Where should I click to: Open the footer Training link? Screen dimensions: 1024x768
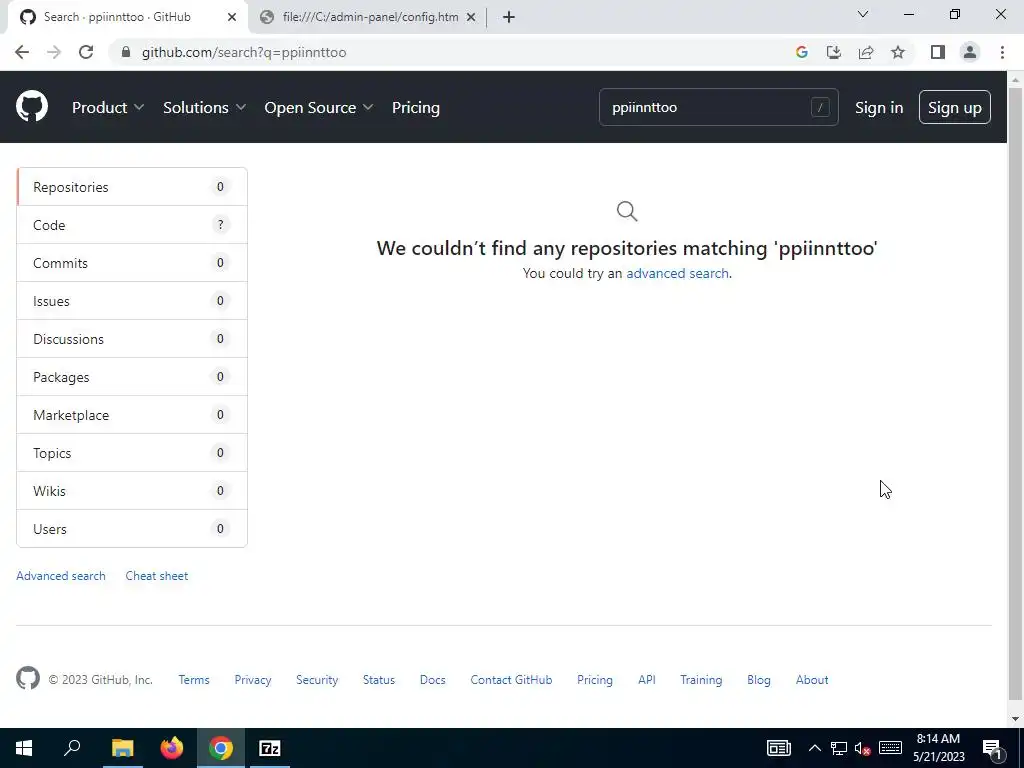pos(701,679)
